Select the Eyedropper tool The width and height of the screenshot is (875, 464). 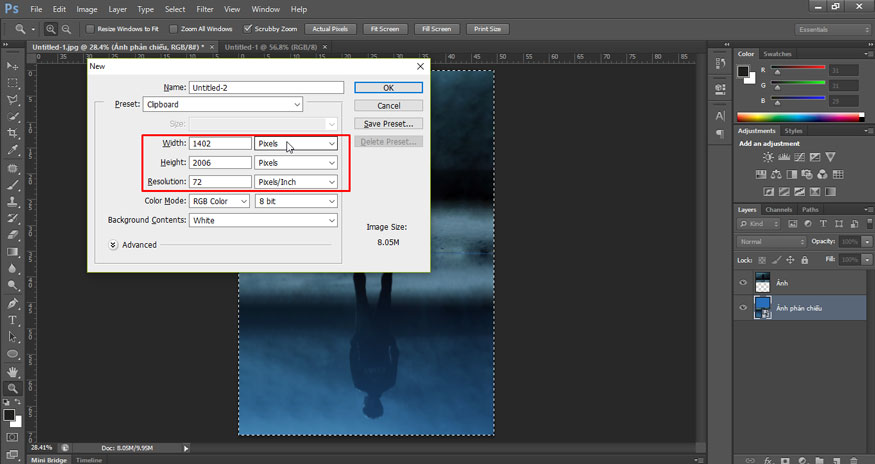[12, 150]
